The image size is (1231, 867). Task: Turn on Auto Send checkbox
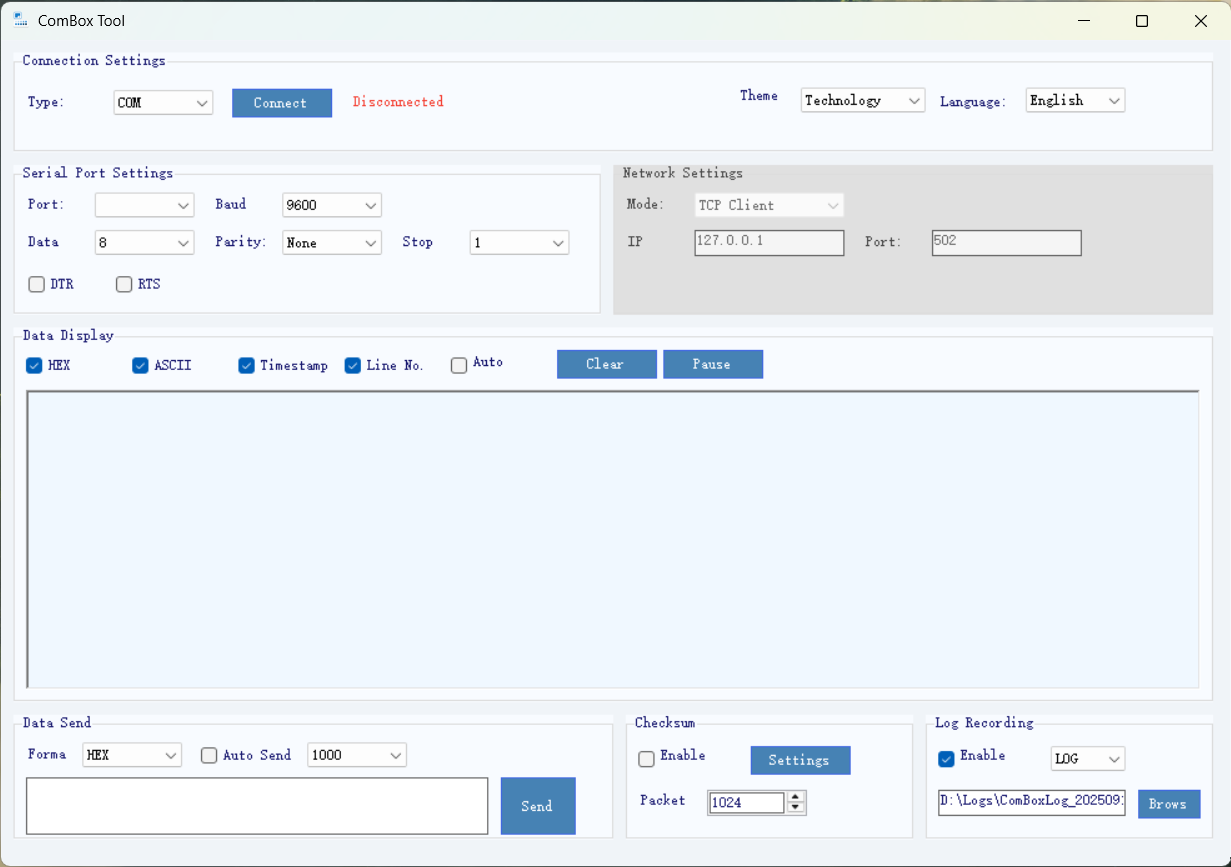point(209,756)
